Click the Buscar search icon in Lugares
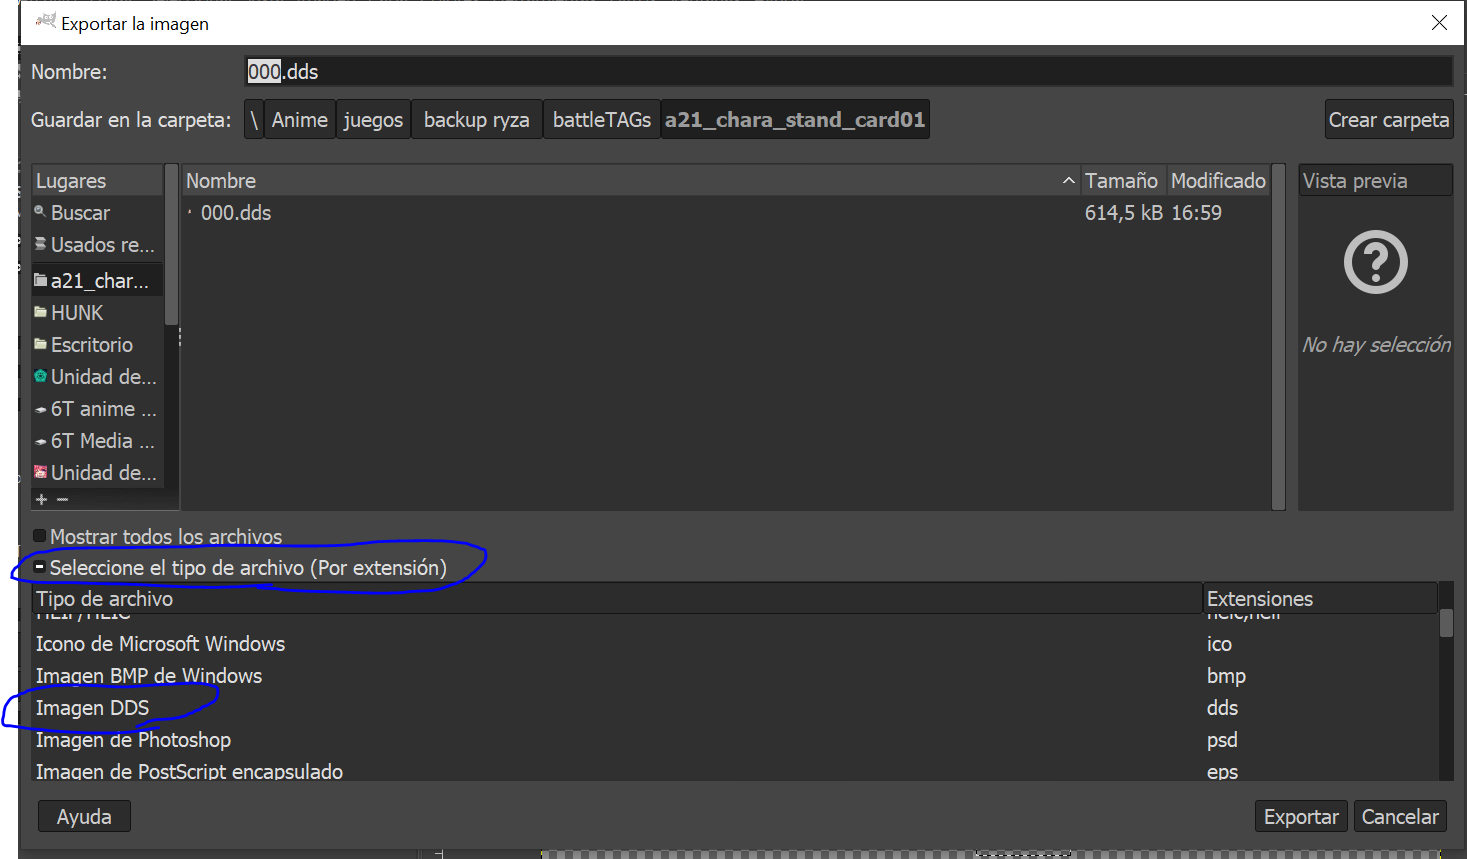Screen dimensions: 1467x859 (x=40, y=212)
